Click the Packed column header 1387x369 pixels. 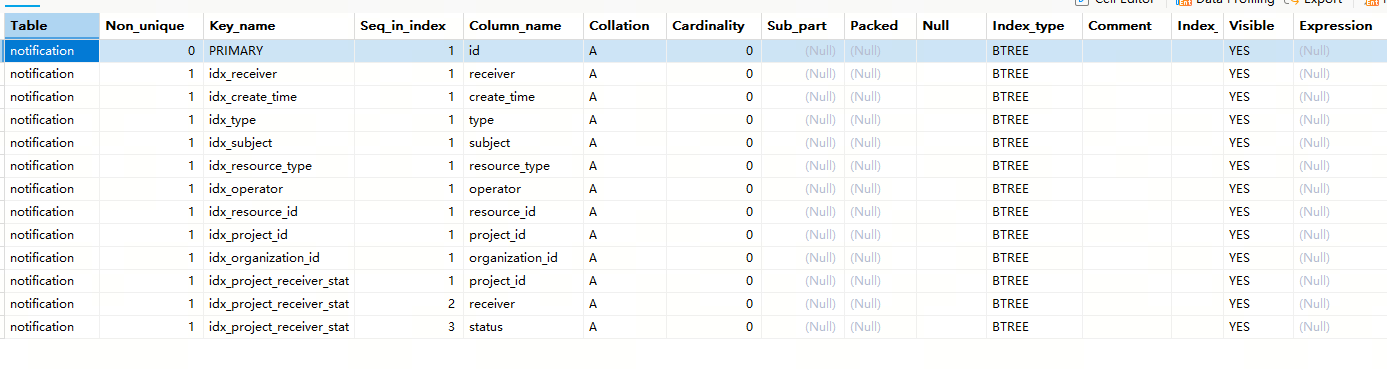[x=880, y=26]
